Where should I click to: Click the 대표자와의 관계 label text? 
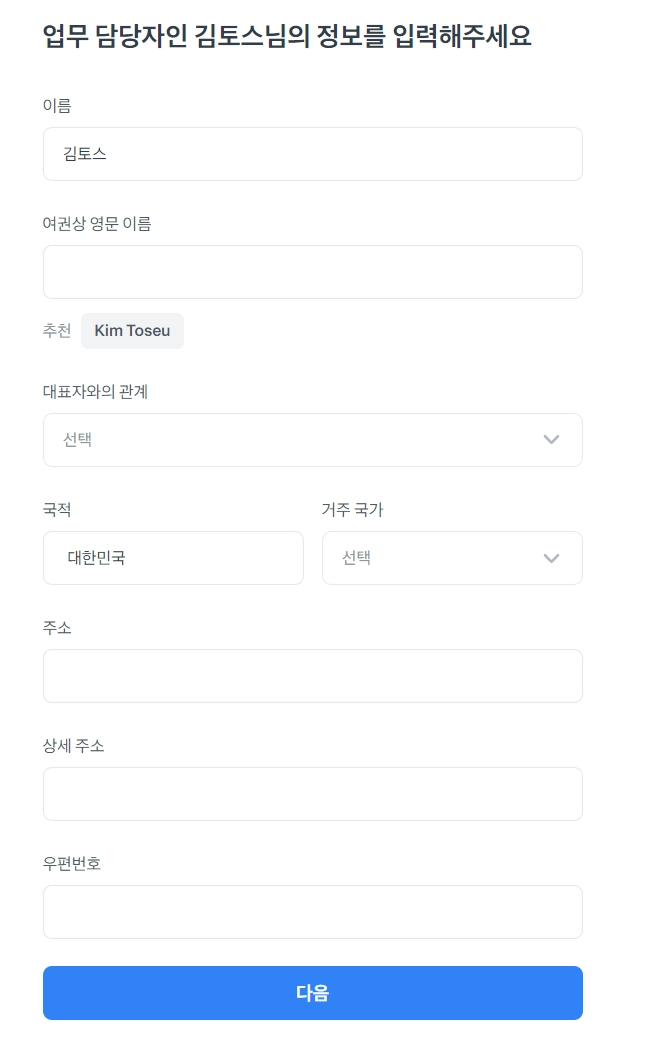(x=95, y=392)
